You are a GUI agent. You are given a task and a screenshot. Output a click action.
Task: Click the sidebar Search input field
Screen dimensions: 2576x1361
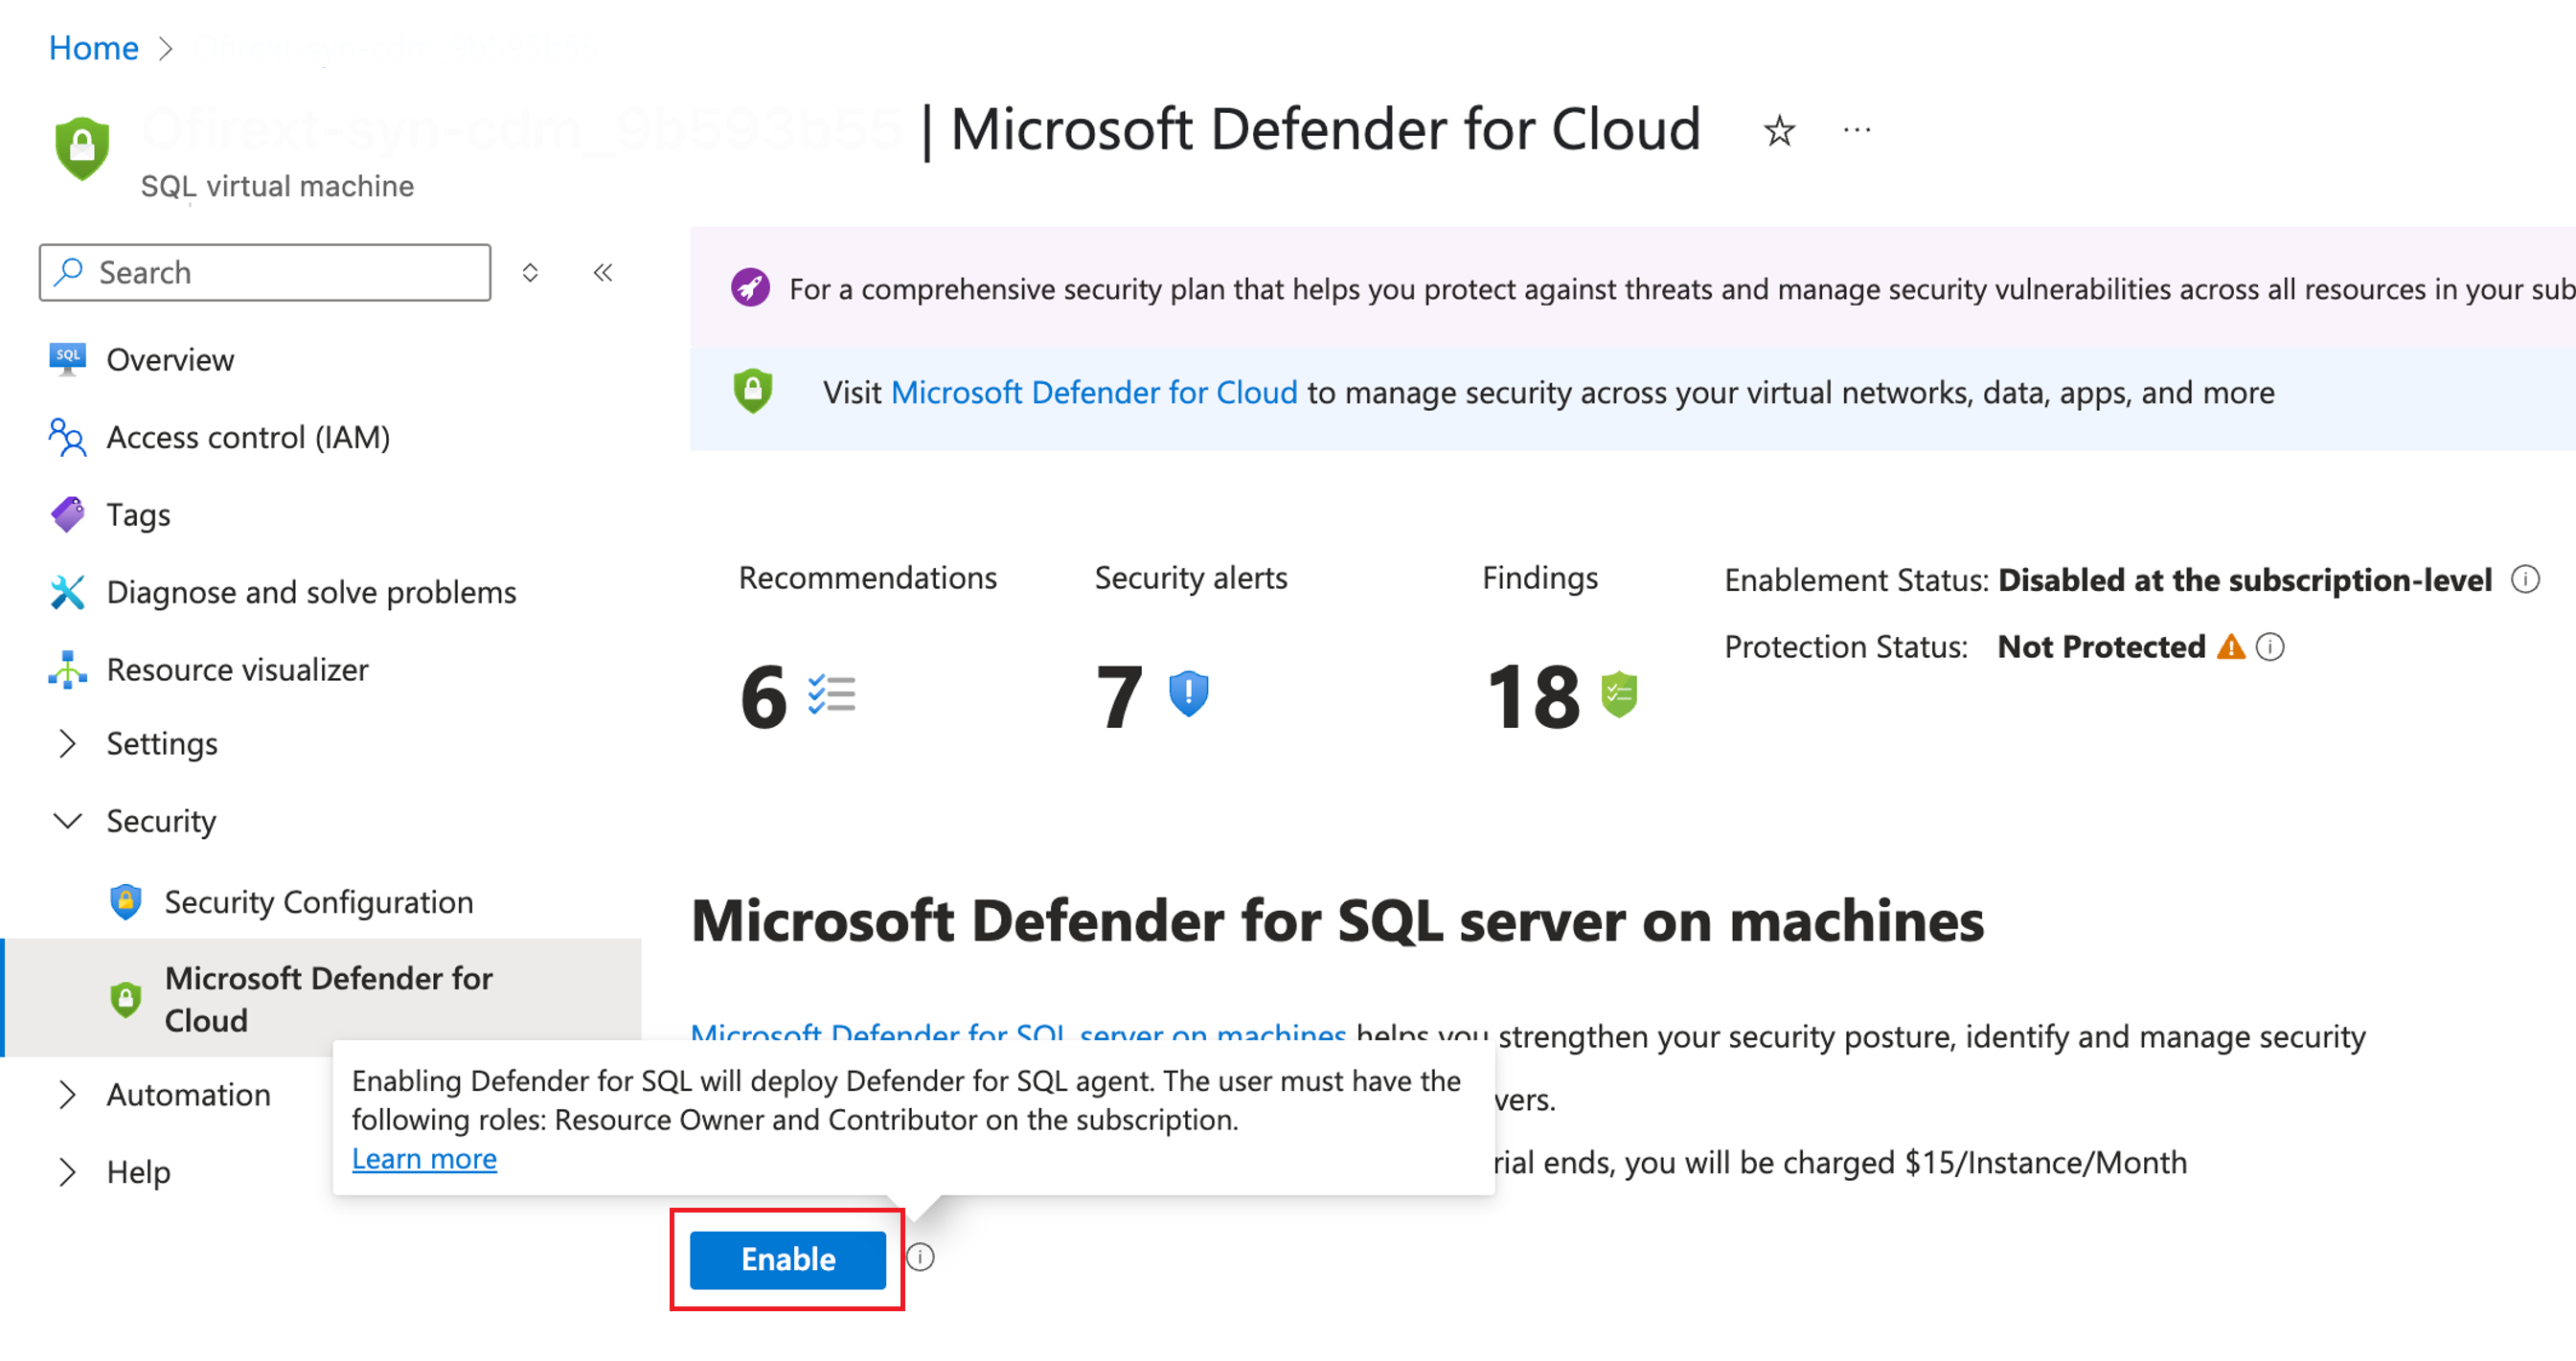pos(280,272)
